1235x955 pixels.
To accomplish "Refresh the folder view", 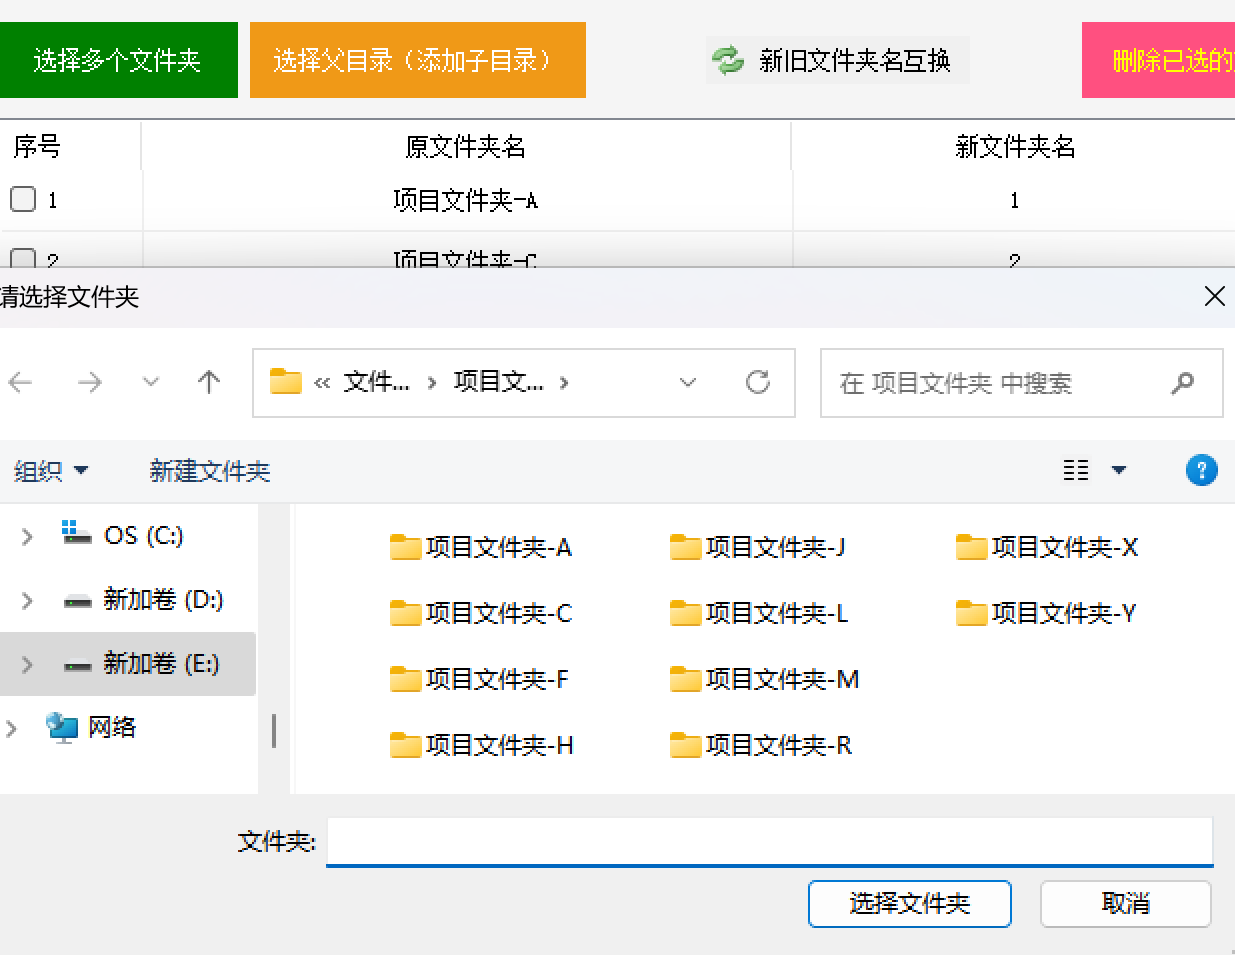I will coord(759,382).
